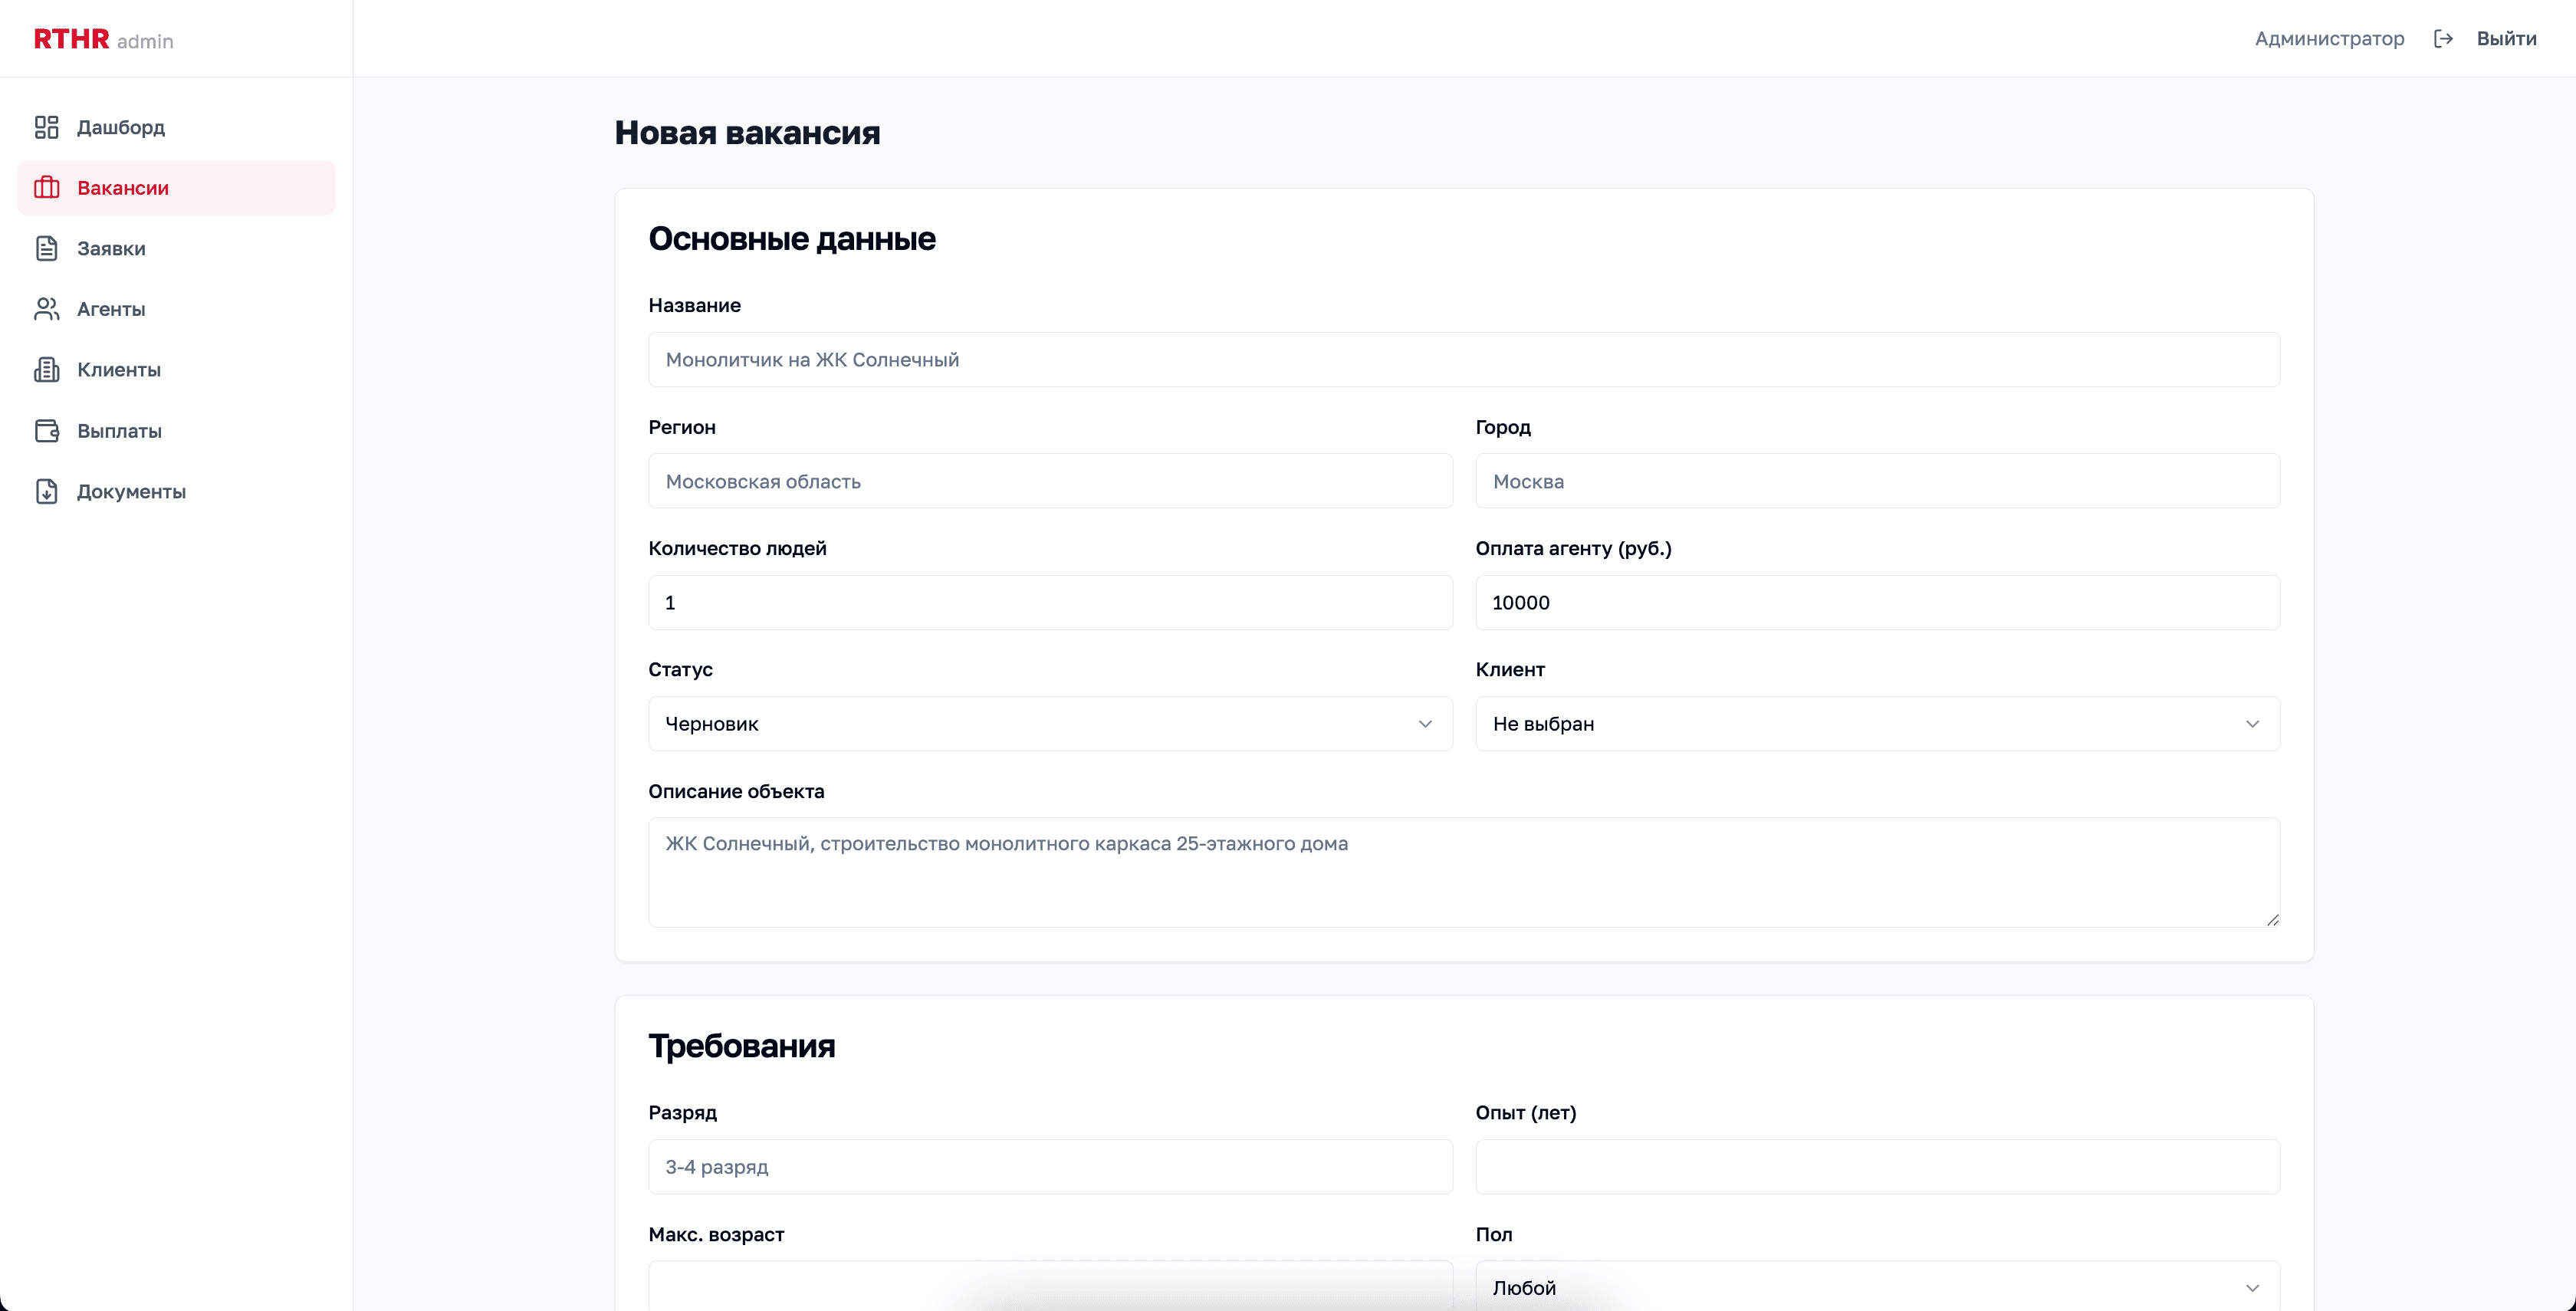Click the Описание объекта textarea
Viewport: 2576px width, 1311px height.
1464,872
